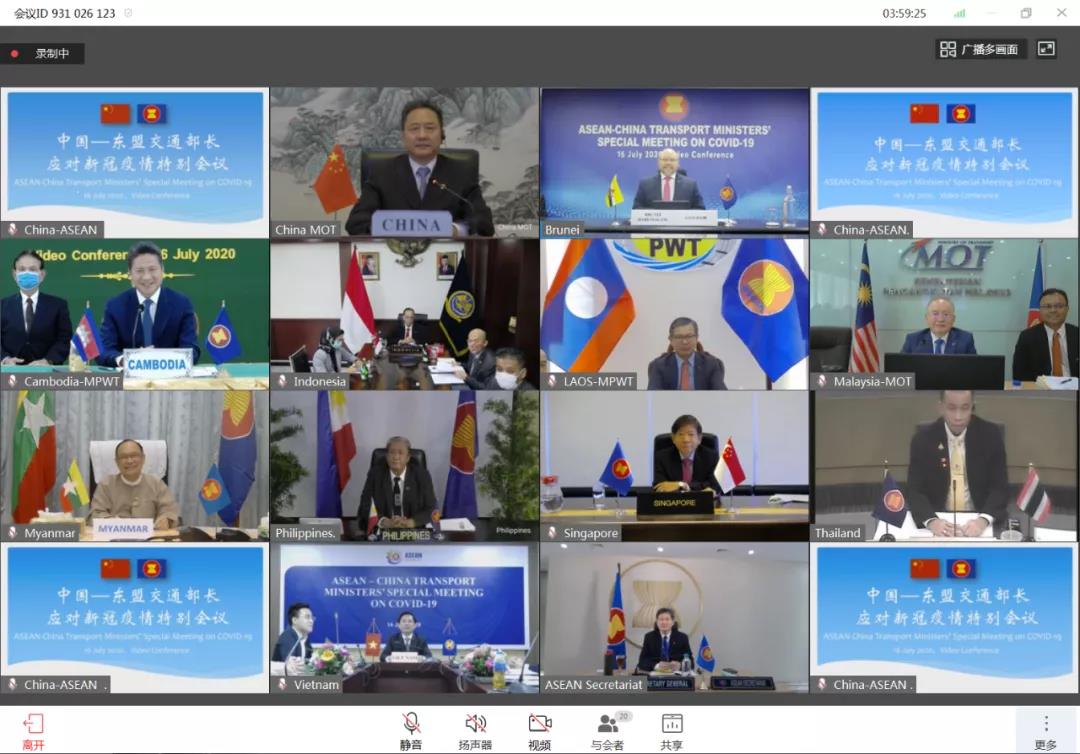
Task: Check the green network signal icon
Action: click(x=960, y=13)
